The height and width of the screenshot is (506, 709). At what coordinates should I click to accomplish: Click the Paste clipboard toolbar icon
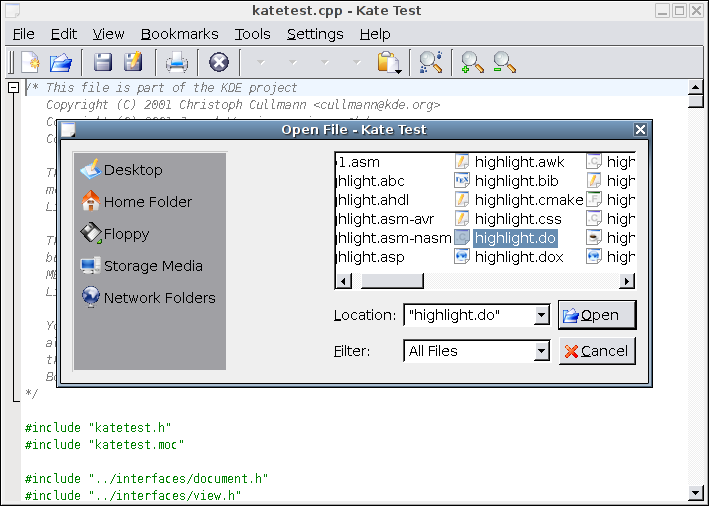click(389, 62)
